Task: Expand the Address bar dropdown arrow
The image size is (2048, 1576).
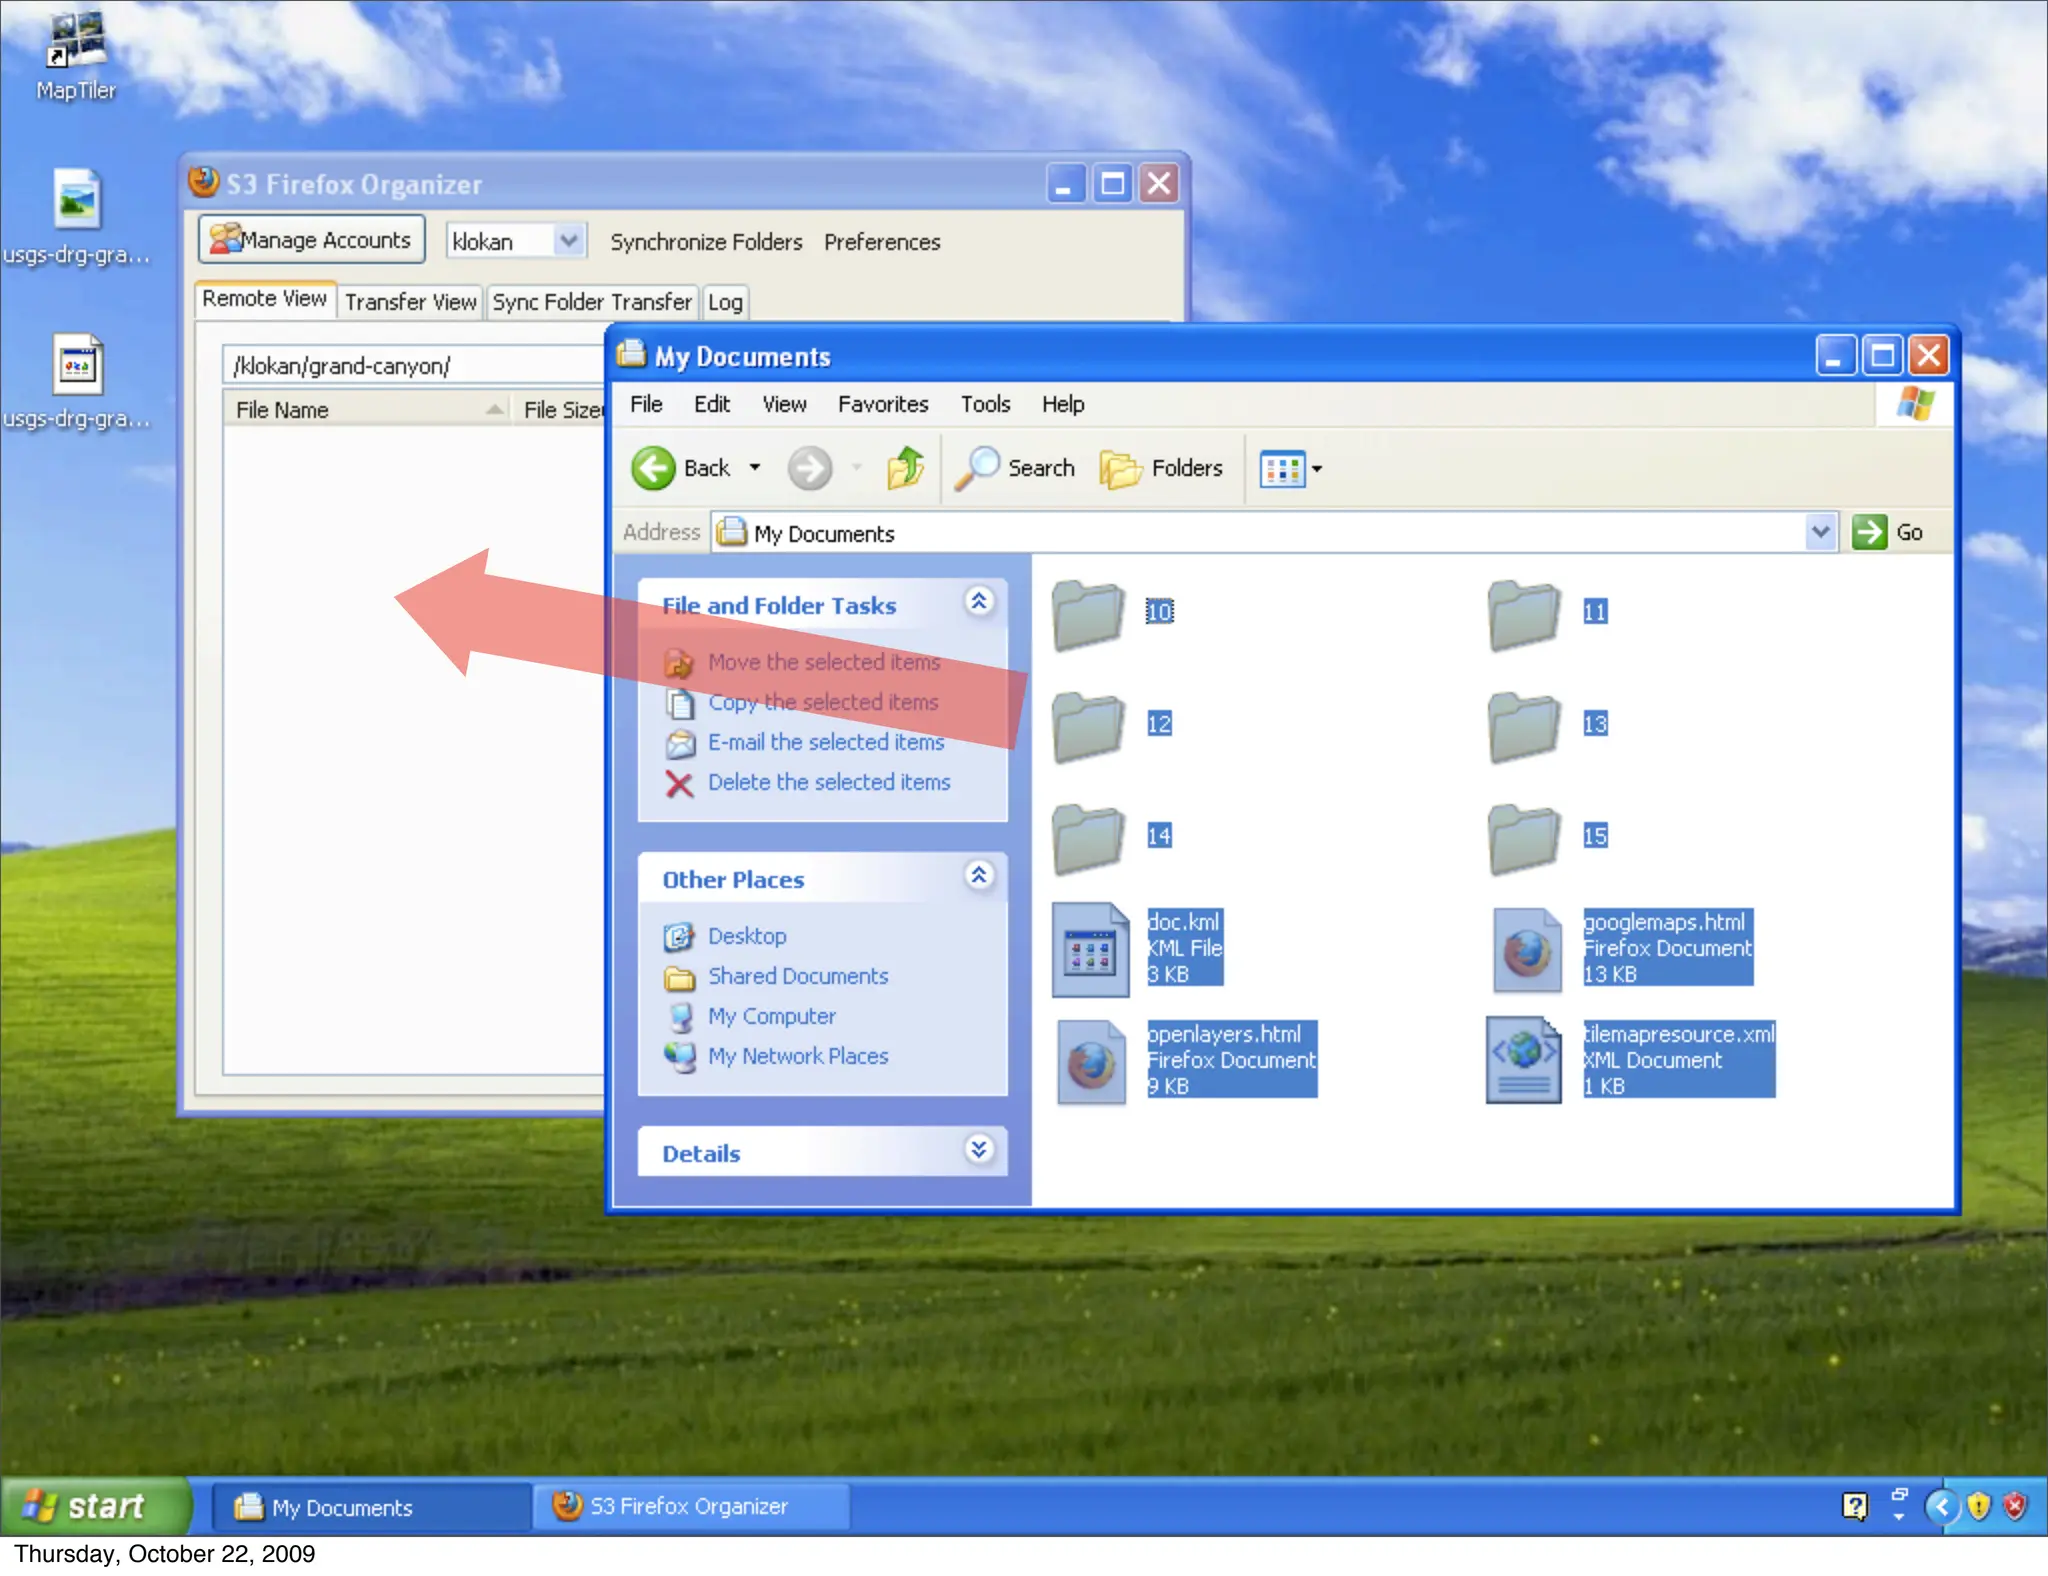Action: 1820,532
